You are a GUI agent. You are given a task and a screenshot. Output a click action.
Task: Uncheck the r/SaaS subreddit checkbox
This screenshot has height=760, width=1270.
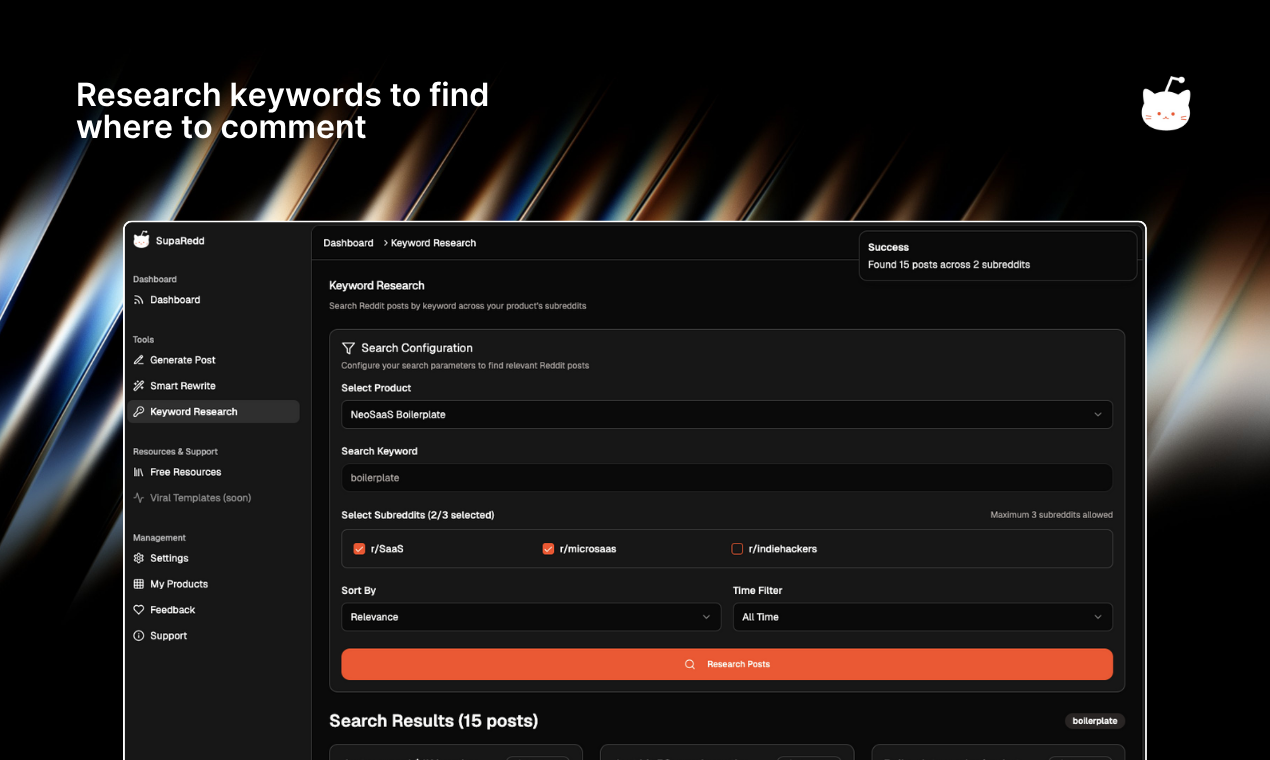click(x=359, y=549)
